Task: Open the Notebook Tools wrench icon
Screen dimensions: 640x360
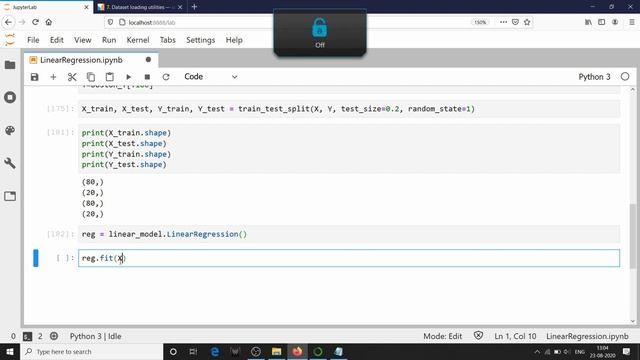Action: tap(10, 163)
